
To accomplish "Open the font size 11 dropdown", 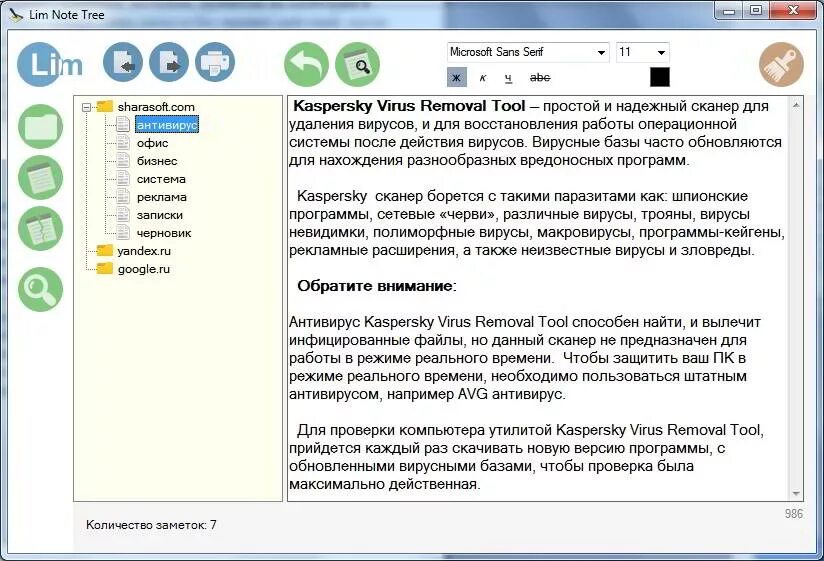I will tap(661, 53).
